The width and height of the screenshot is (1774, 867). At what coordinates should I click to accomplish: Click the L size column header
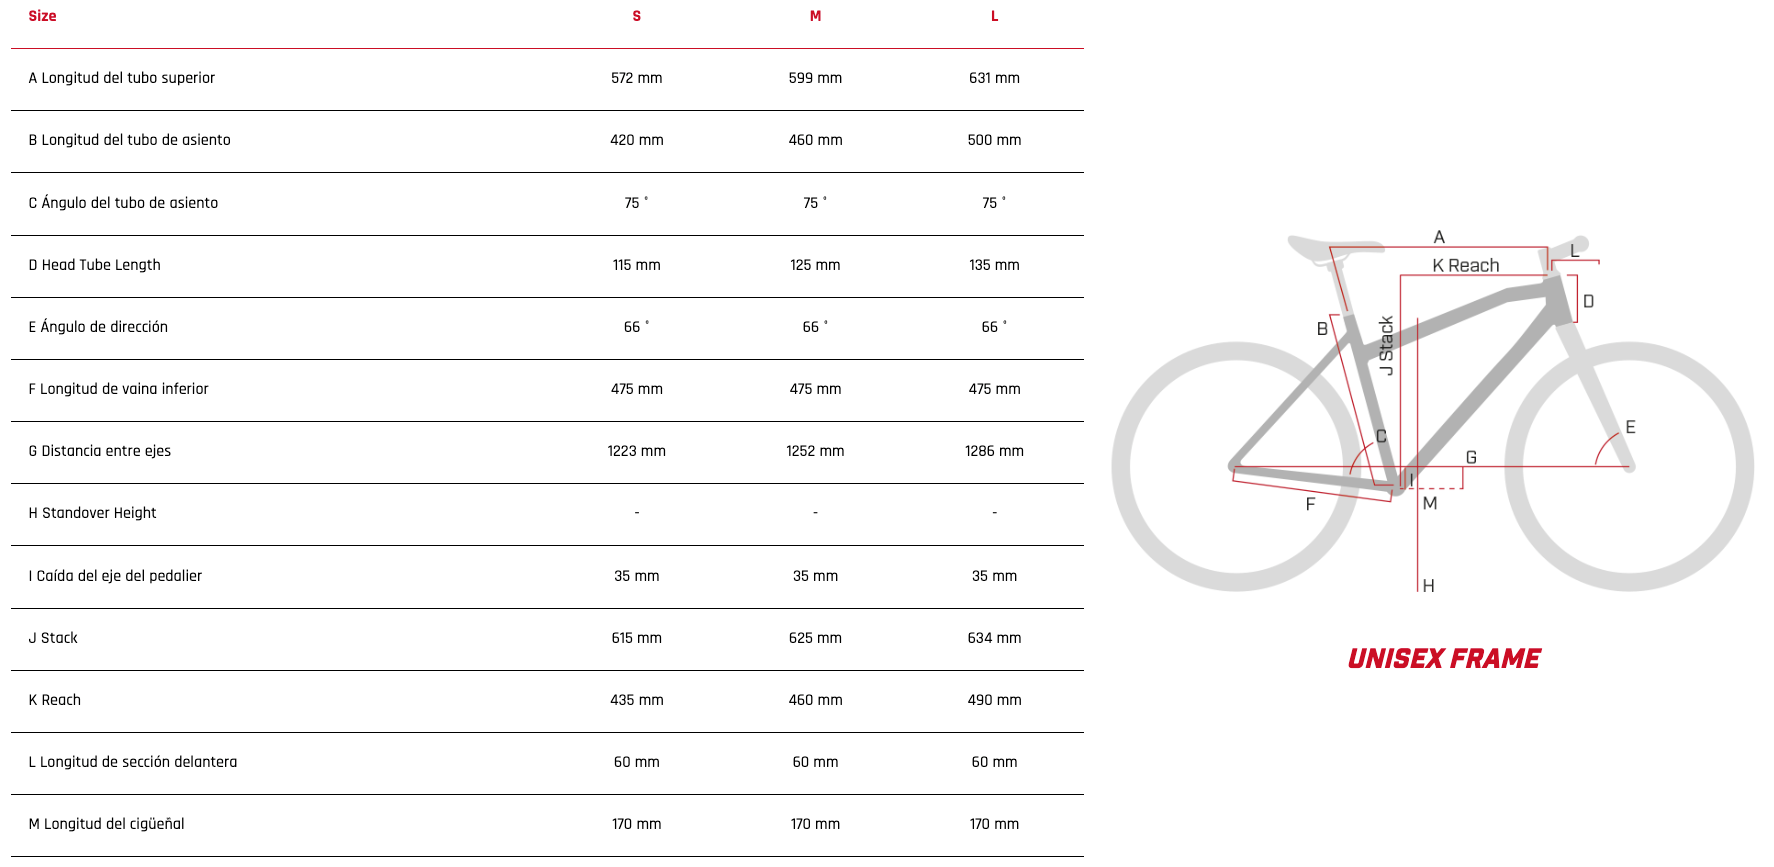click(x=994, y=16)
